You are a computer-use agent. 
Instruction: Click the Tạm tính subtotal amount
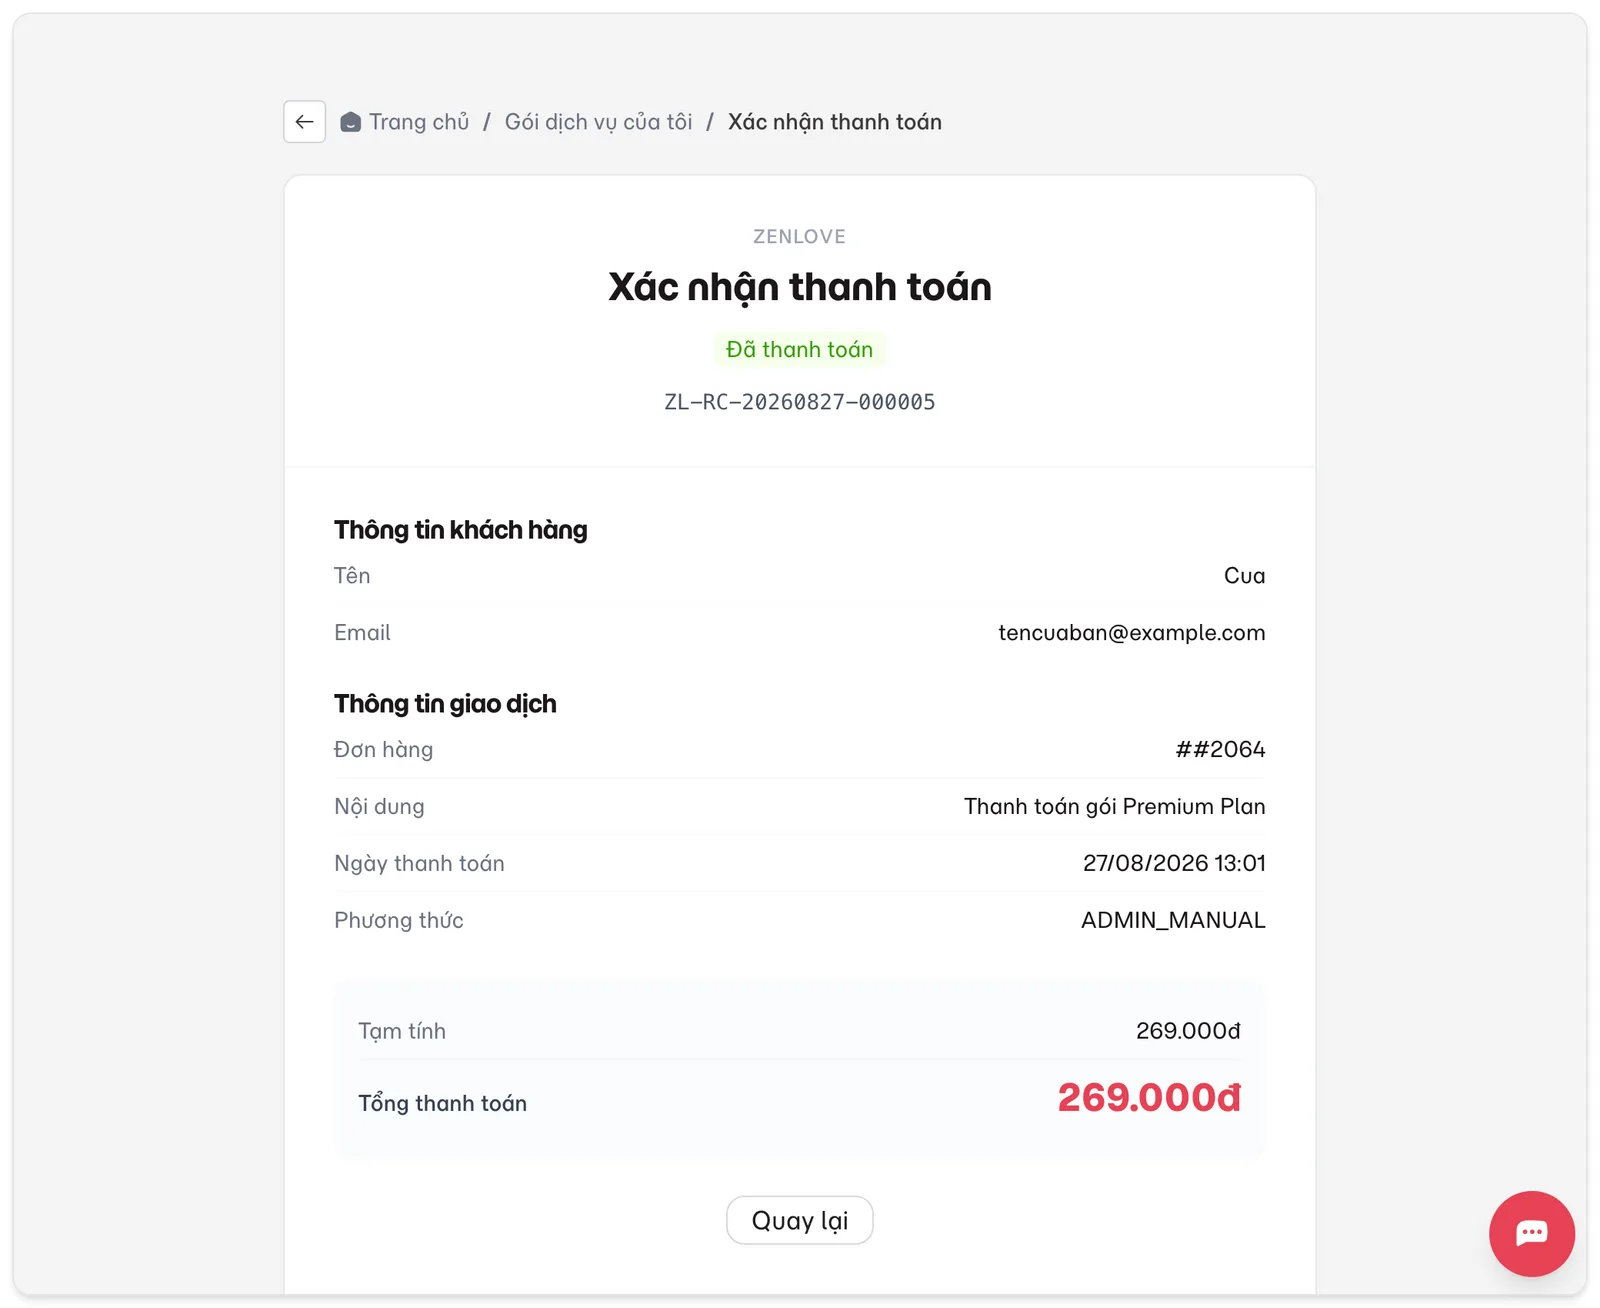[x=1188, y=1031]
